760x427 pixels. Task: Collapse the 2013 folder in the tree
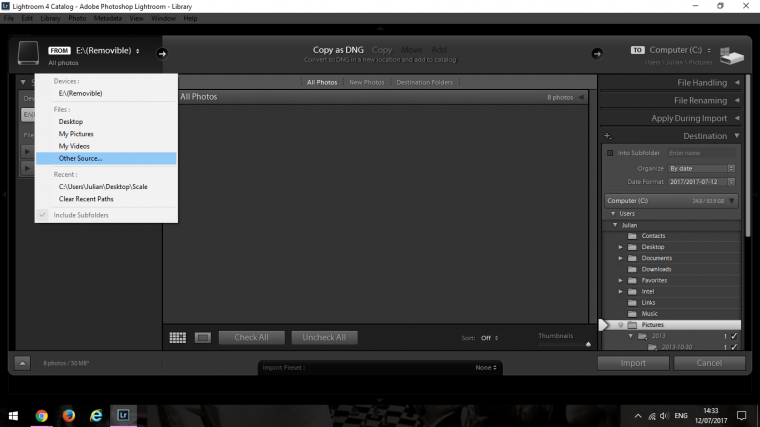[x=631, y=336]
